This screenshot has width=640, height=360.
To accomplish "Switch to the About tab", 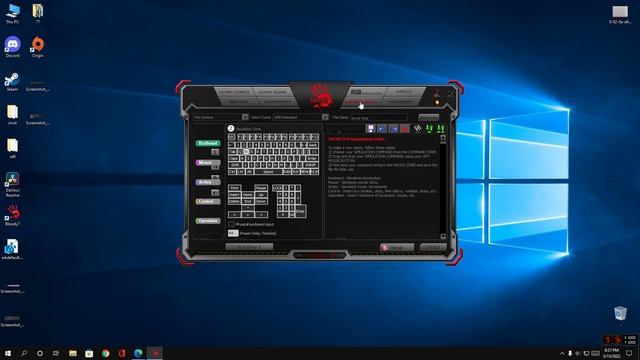I will click(404, 92).
